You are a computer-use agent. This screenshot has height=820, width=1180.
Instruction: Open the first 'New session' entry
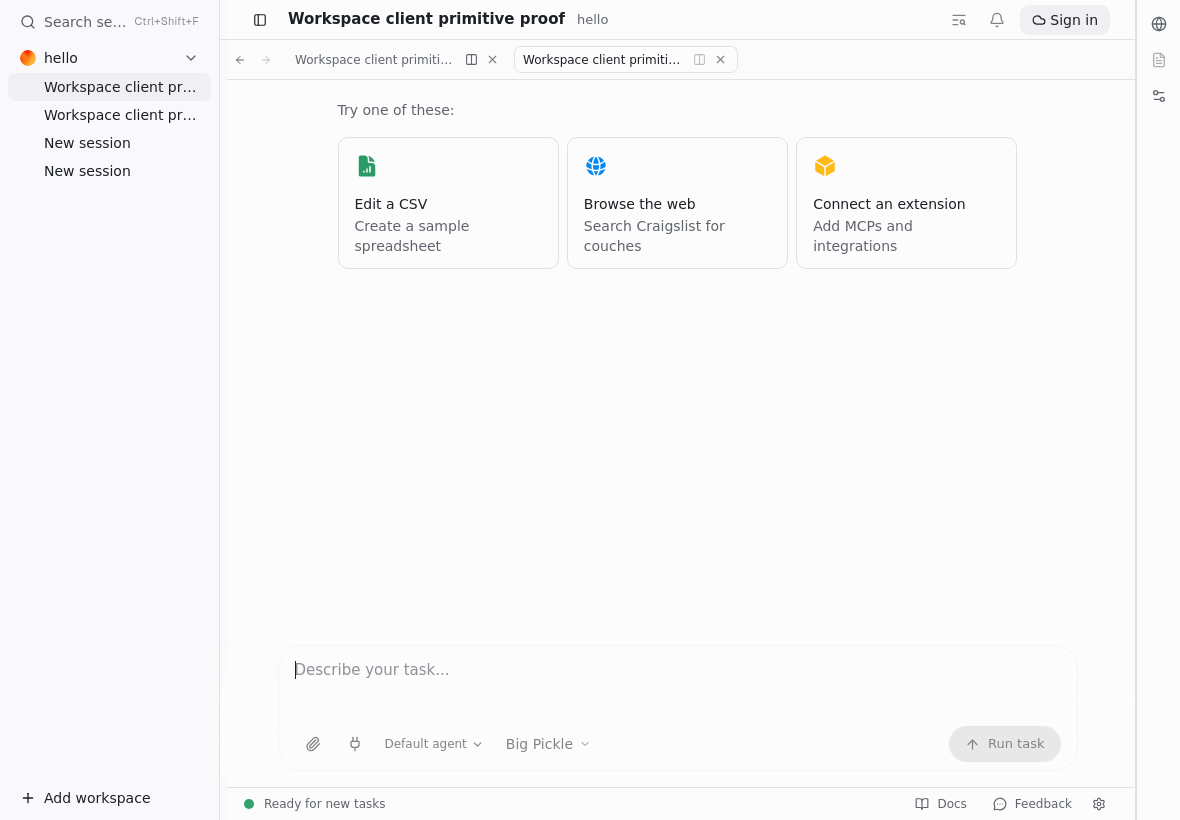110,143
